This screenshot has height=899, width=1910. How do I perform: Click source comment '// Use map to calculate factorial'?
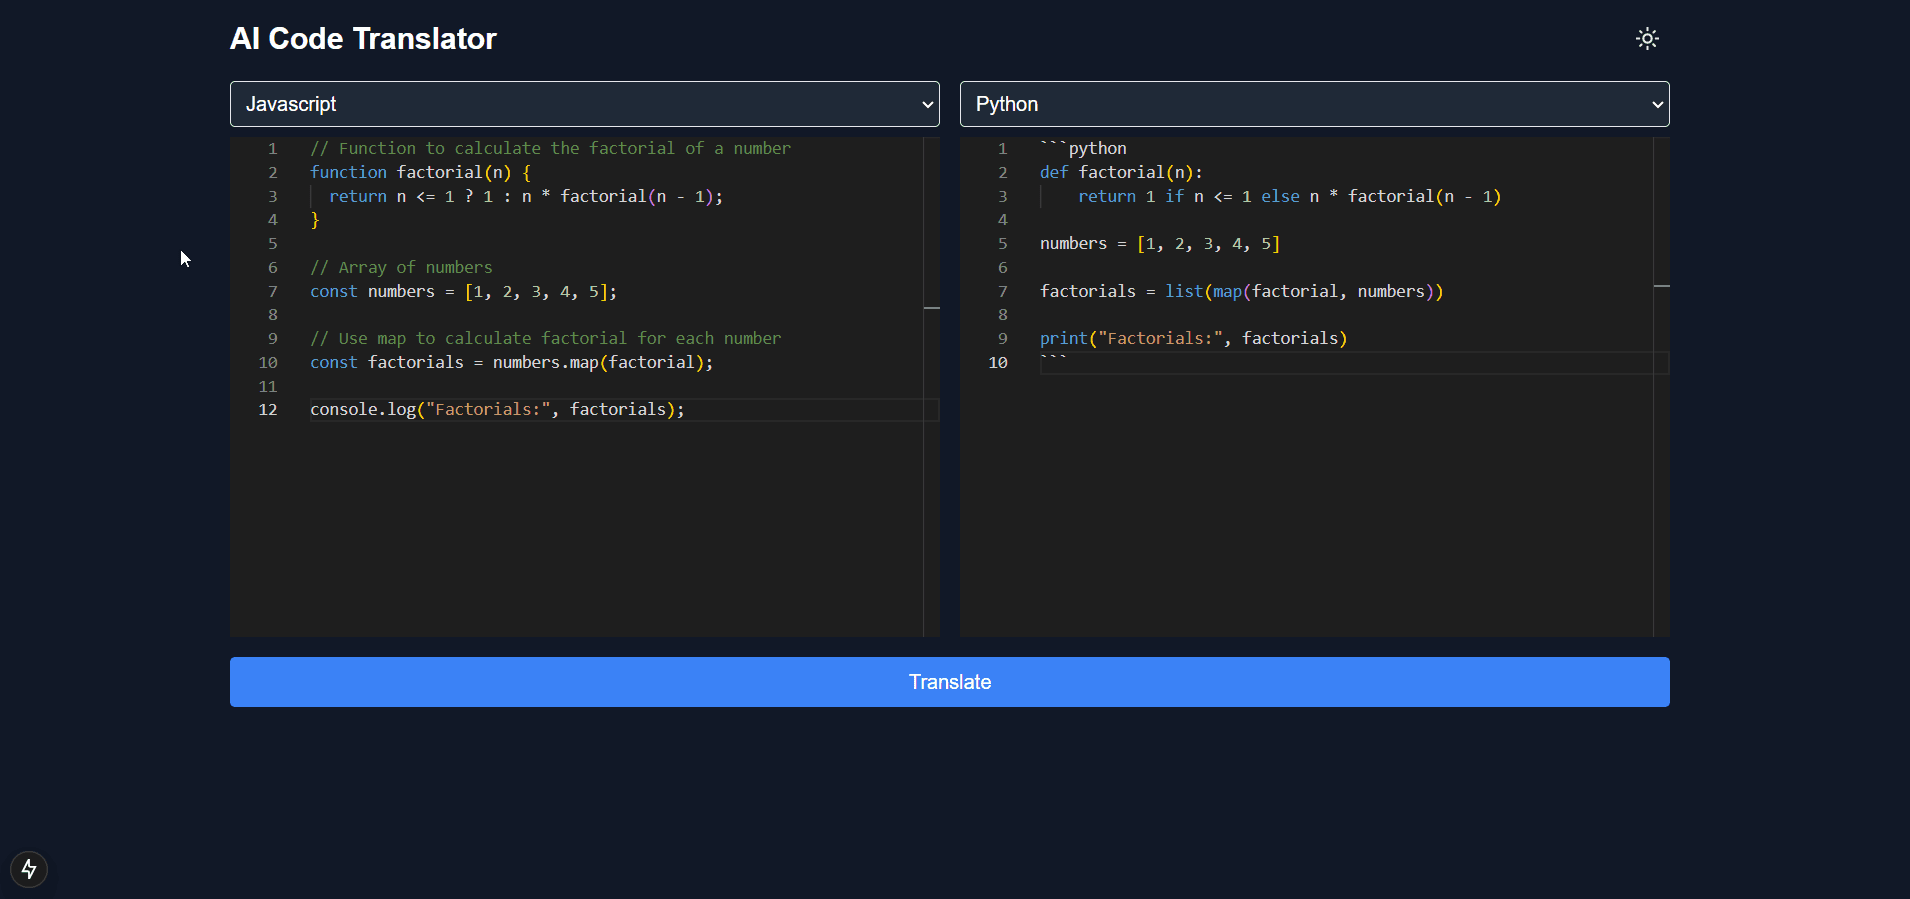point(545,338)
